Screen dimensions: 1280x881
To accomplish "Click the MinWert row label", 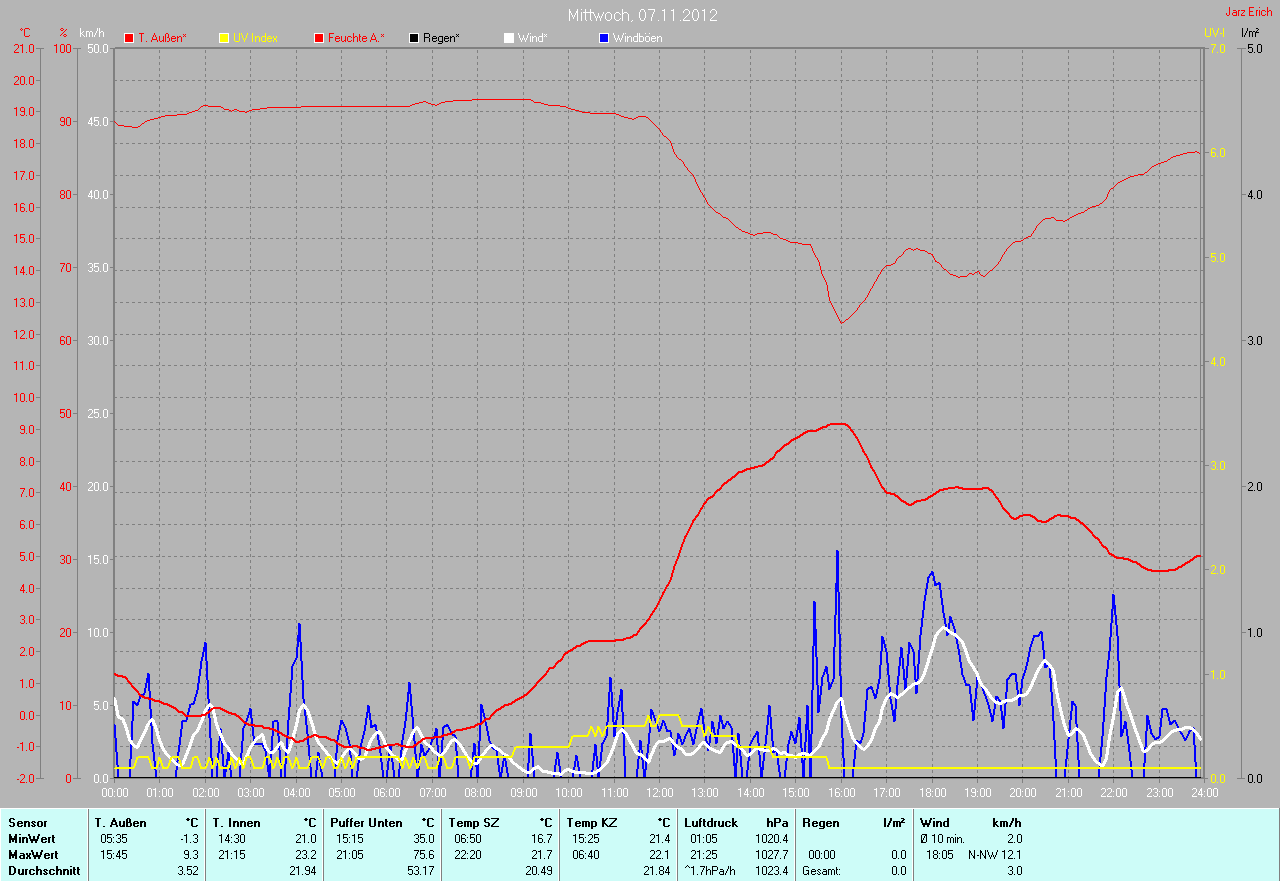I will pyautogui.click(x=32, y=838).
